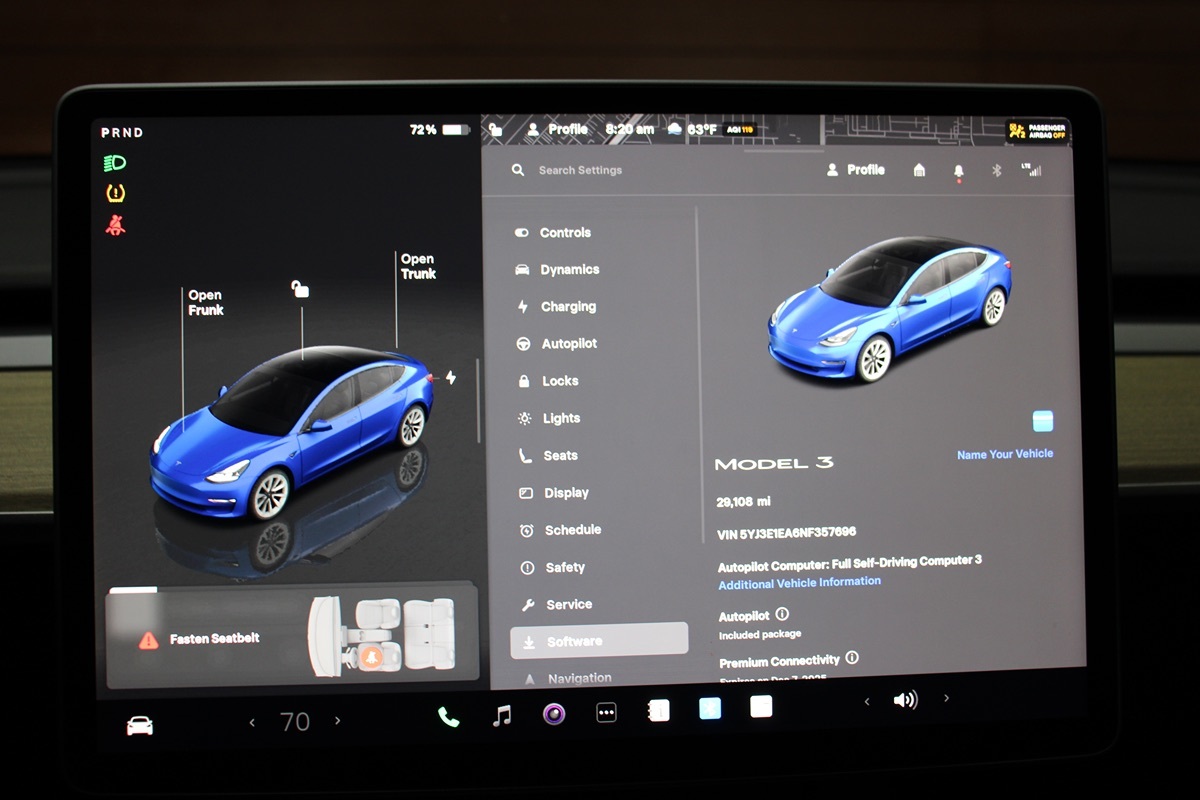Open Bluetooth settings icon
The width and height of the screenshot is (1200, 800).
tap(996, 171)
